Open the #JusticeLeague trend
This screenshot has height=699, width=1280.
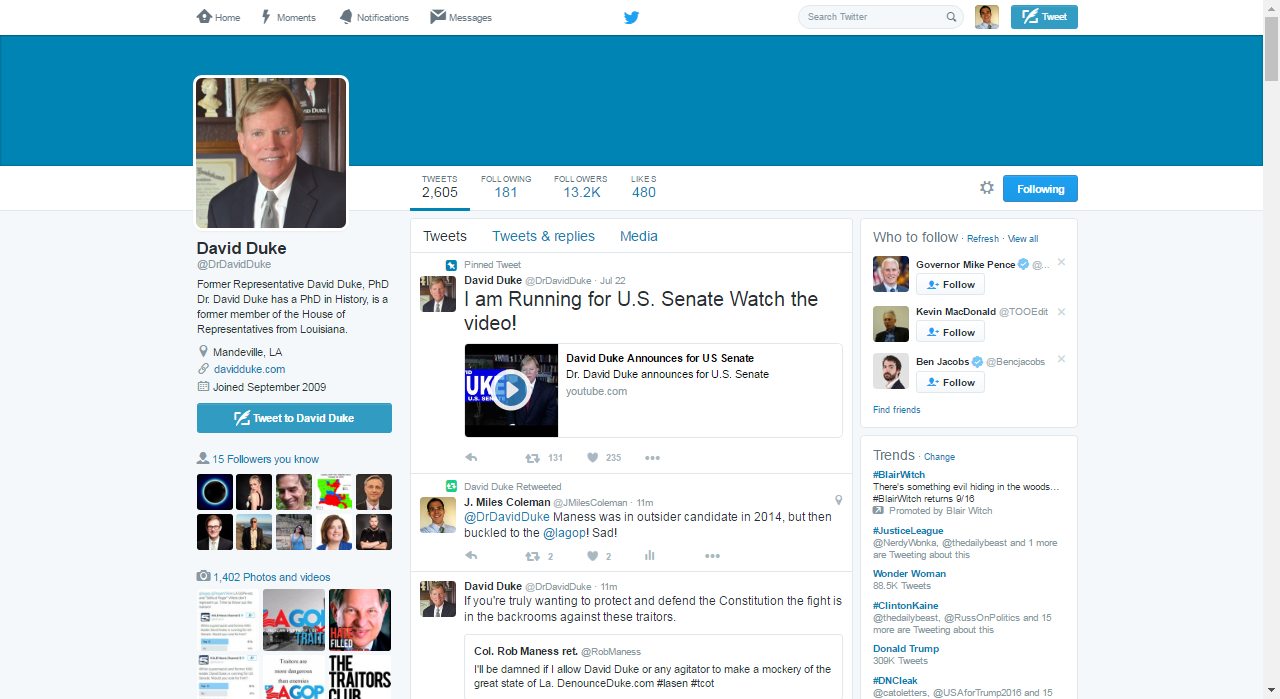click(908, 531)
